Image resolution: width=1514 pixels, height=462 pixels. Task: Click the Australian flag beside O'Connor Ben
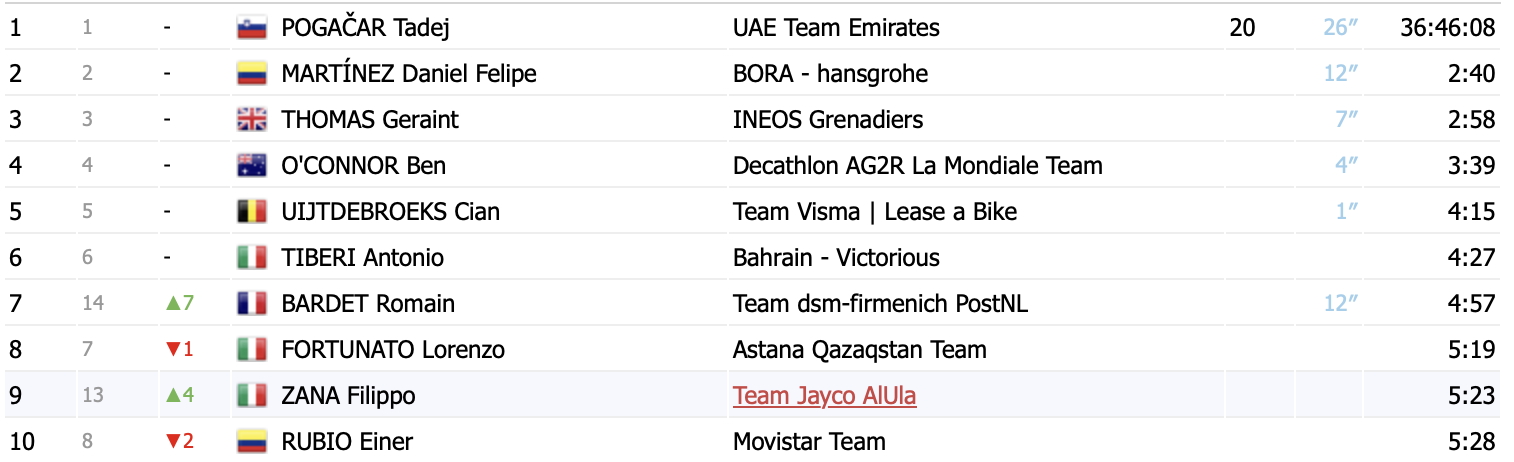click(251, 166)
